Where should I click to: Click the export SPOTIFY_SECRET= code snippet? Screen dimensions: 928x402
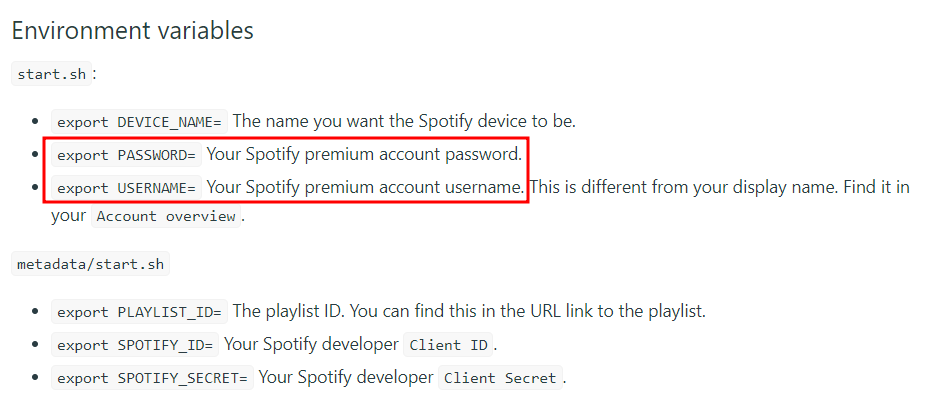pos(153,378)
